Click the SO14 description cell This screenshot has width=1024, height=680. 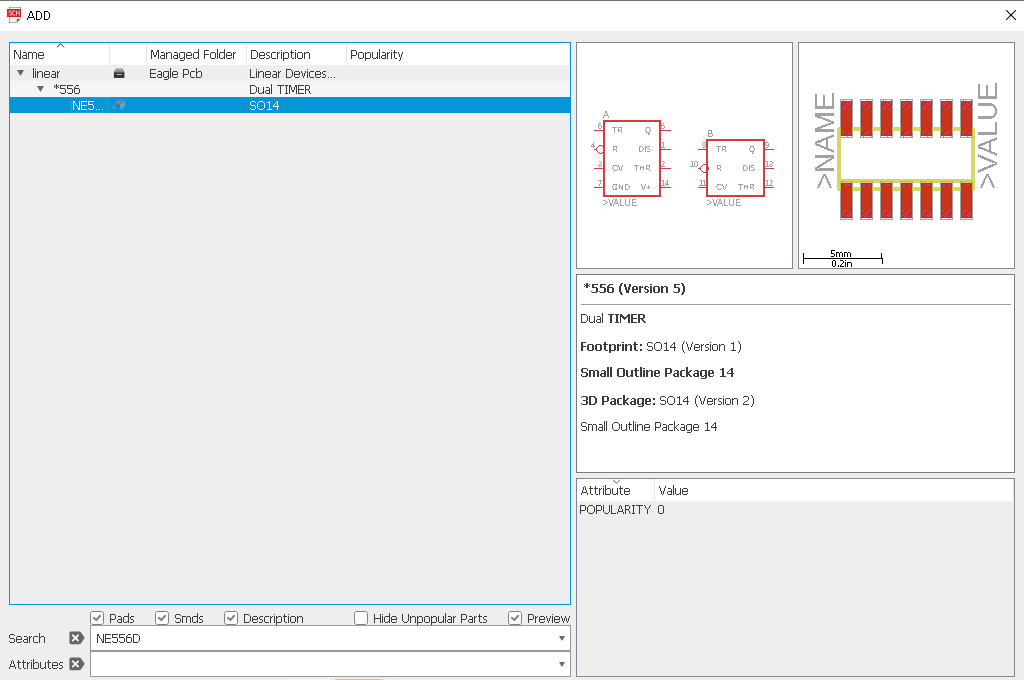[x=264, y=106]
